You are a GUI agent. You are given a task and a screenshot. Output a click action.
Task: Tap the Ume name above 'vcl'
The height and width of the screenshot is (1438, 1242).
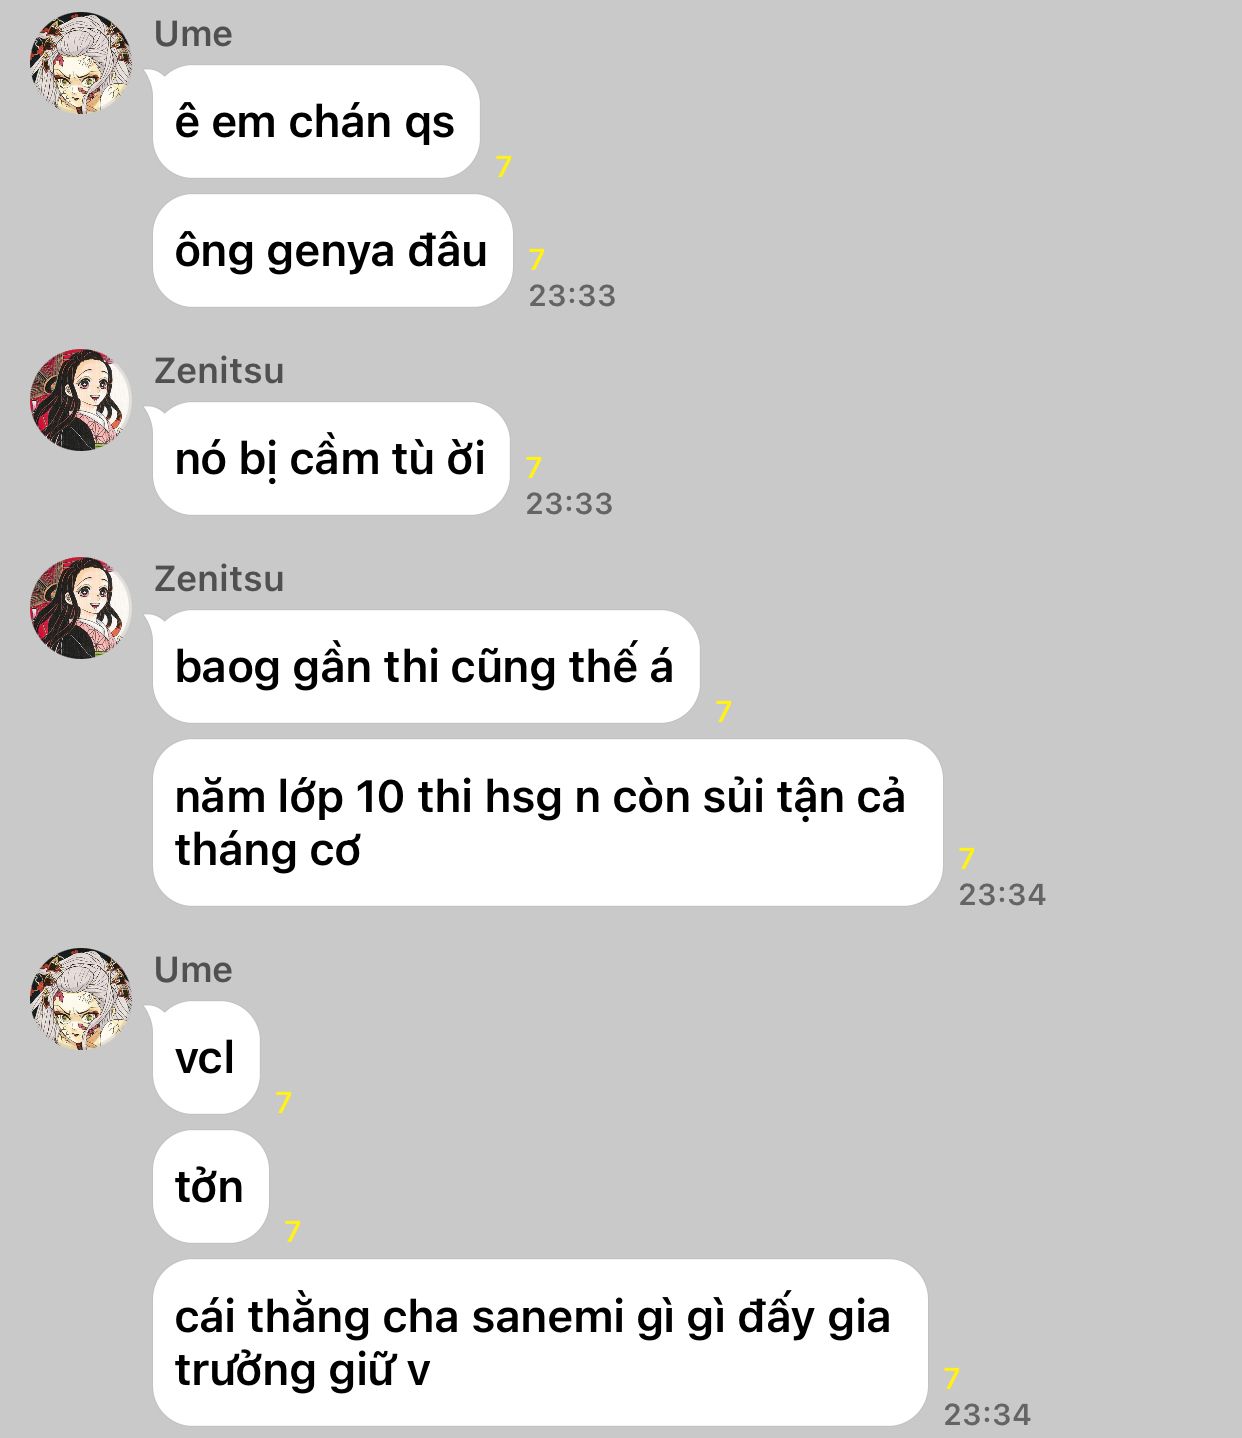pyautogui.click(x=193, y=970)
